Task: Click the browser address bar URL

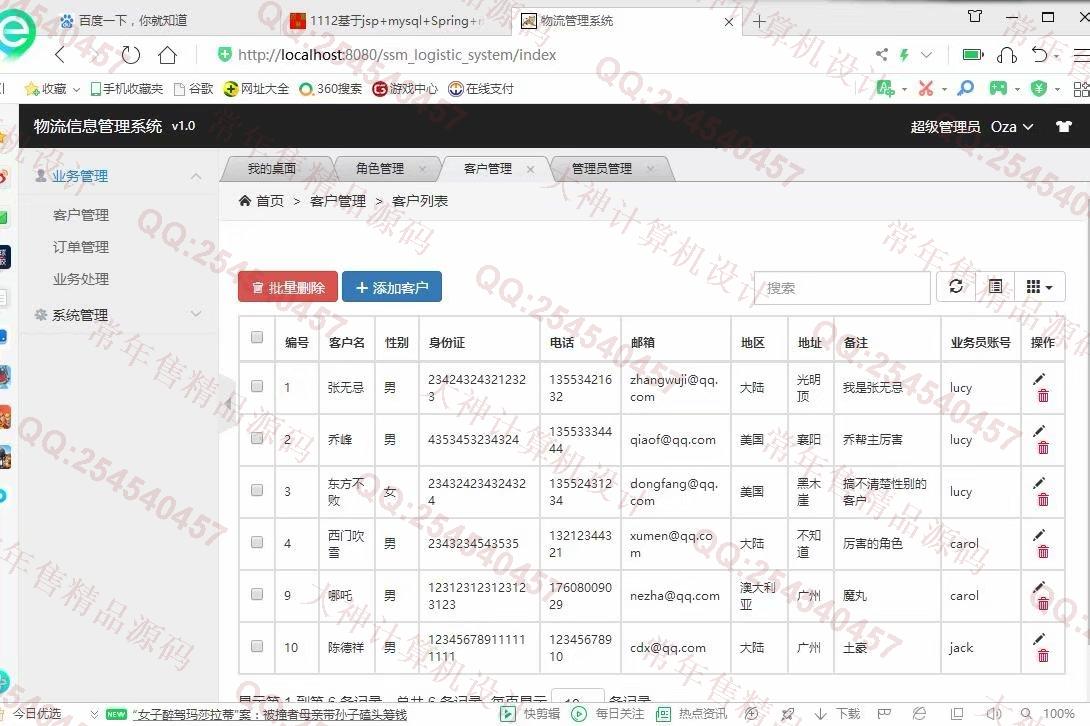Action: point(397,54)
